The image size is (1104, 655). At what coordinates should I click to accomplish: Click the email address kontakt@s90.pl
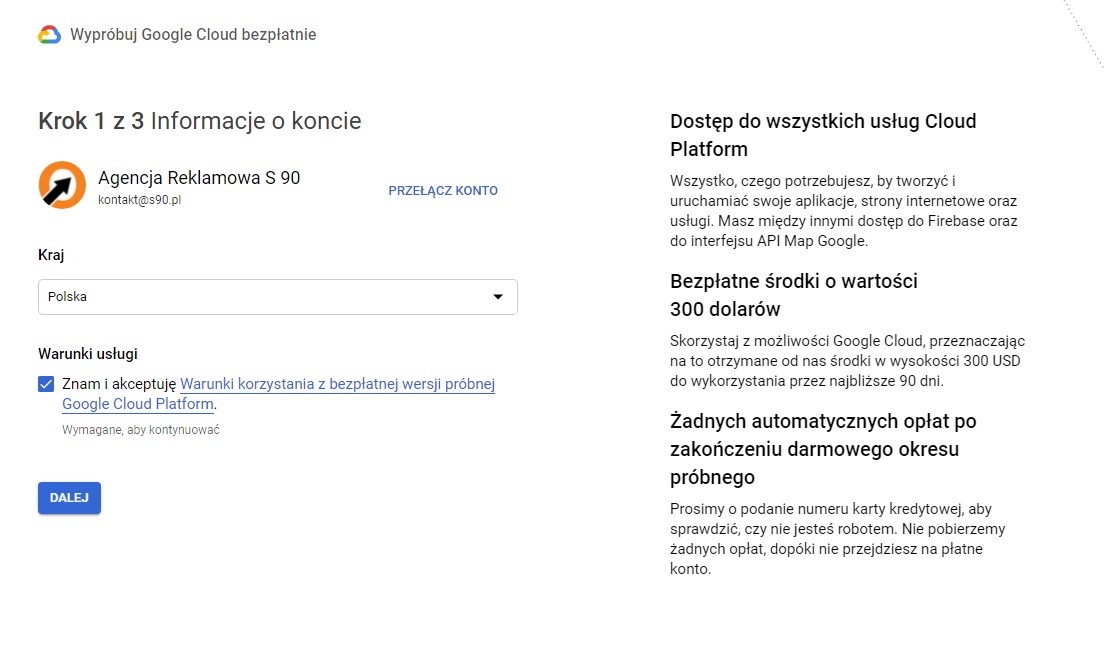pos(139,200)
